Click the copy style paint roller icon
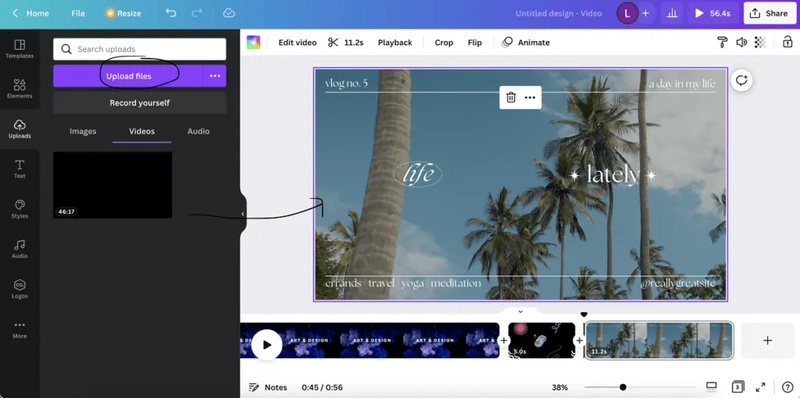This screenshot has width=800, height=398. click(x=722, y=42)
